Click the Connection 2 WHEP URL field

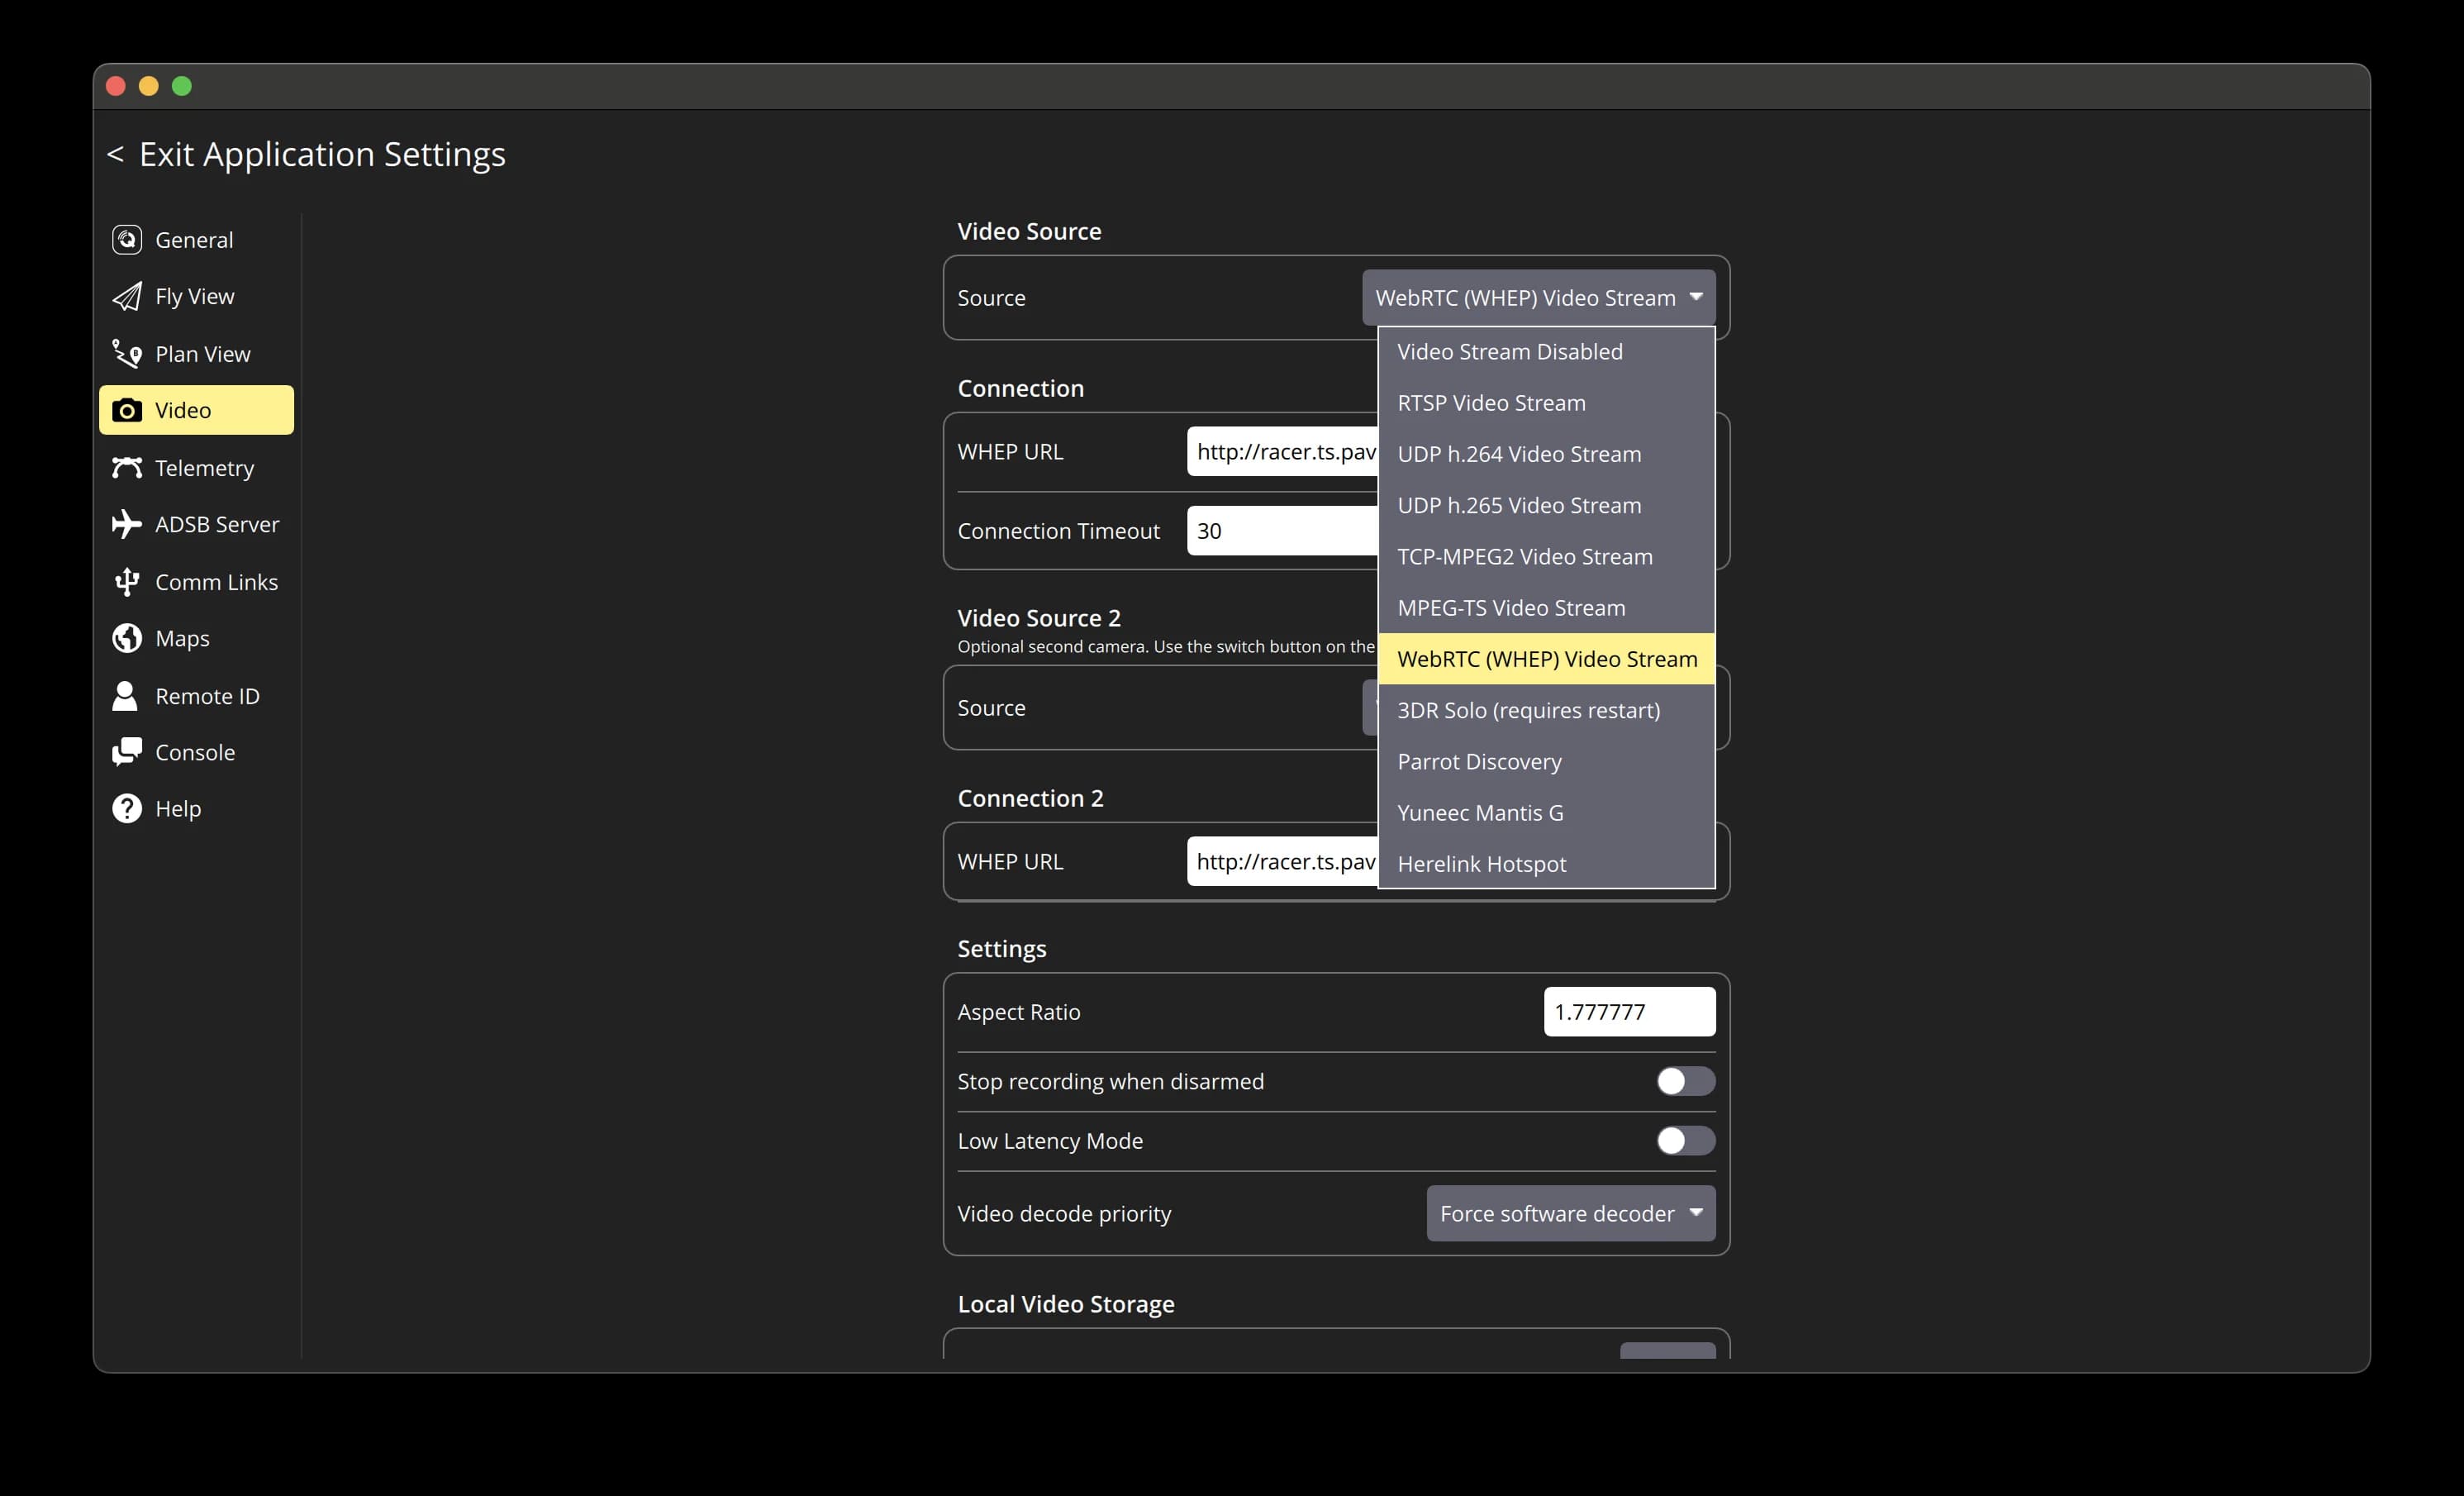[x=1282, y=862]
